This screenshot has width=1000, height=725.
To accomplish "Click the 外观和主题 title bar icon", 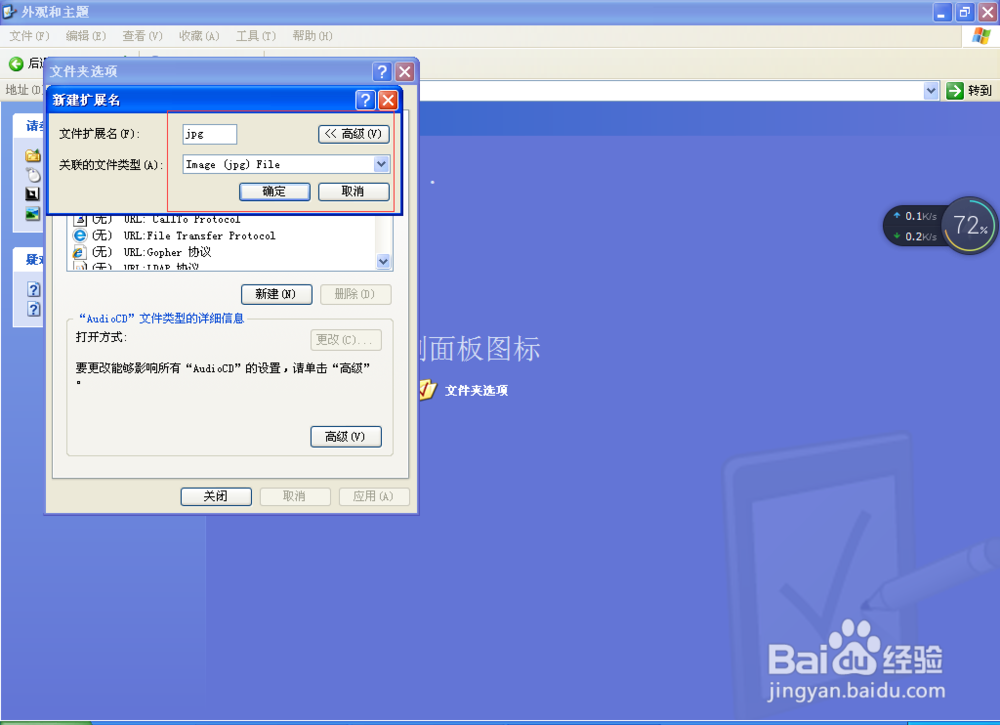I will click(x=10, y=11).
